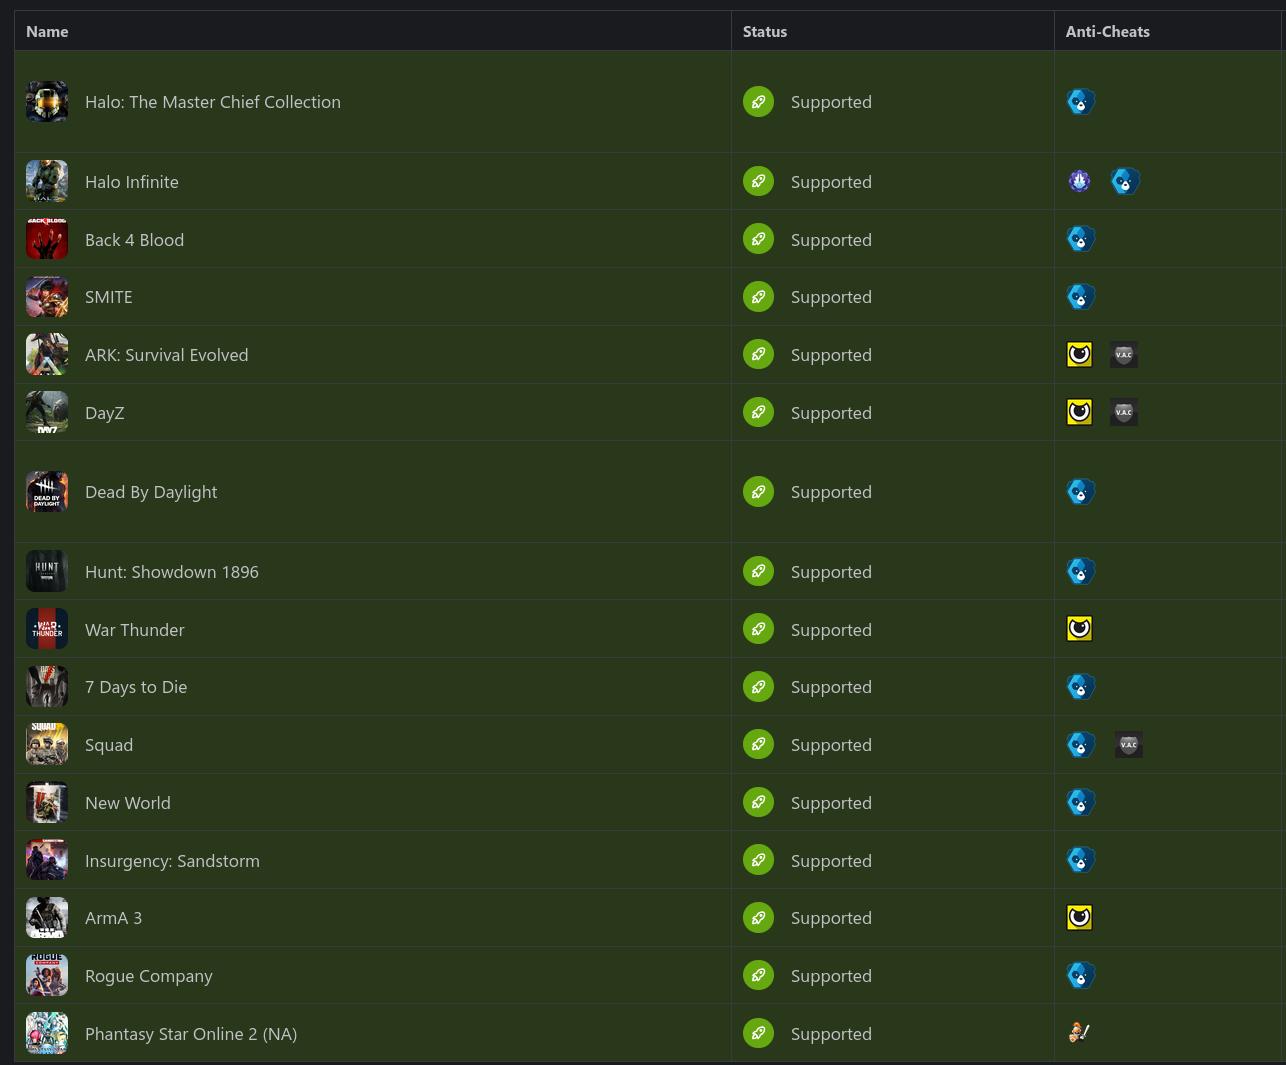This screenshot has width=1286, height=1065.
Task: Click game name "7 Days to Die"
Action: click(x=136, y=687)
